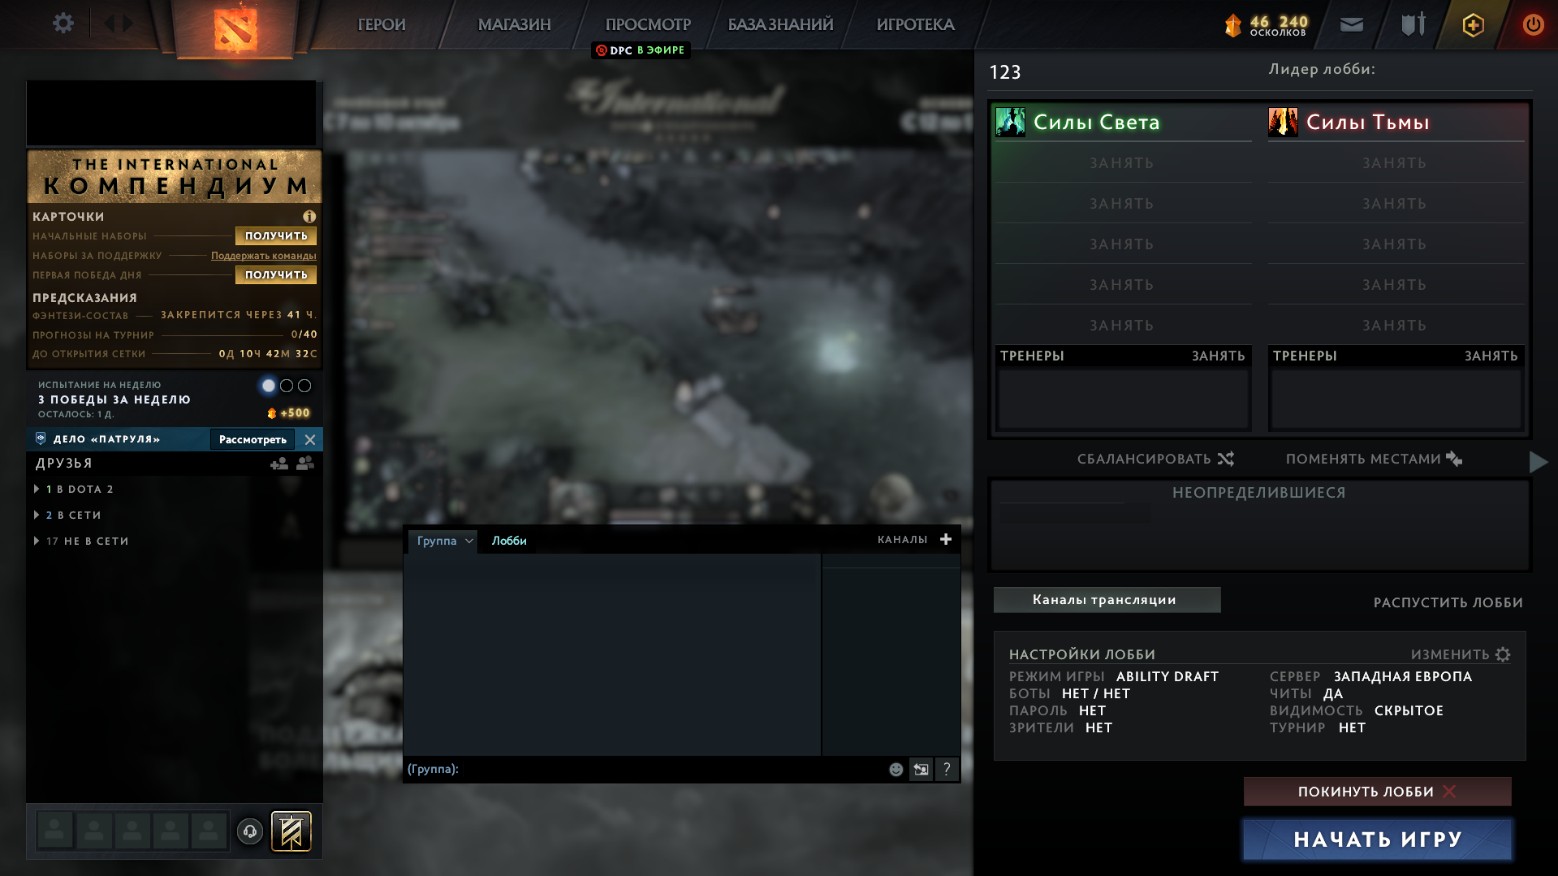
Task: Open the Просмотр menu
Action: tap(648, 24)
